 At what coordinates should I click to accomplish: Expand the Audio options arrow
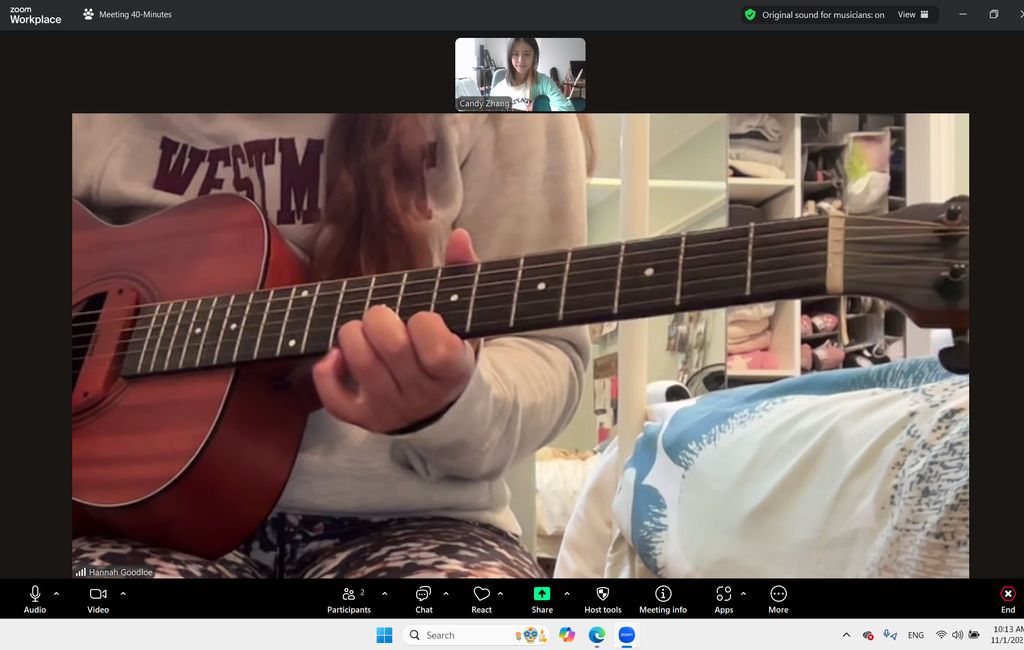(x=56, y=594)
